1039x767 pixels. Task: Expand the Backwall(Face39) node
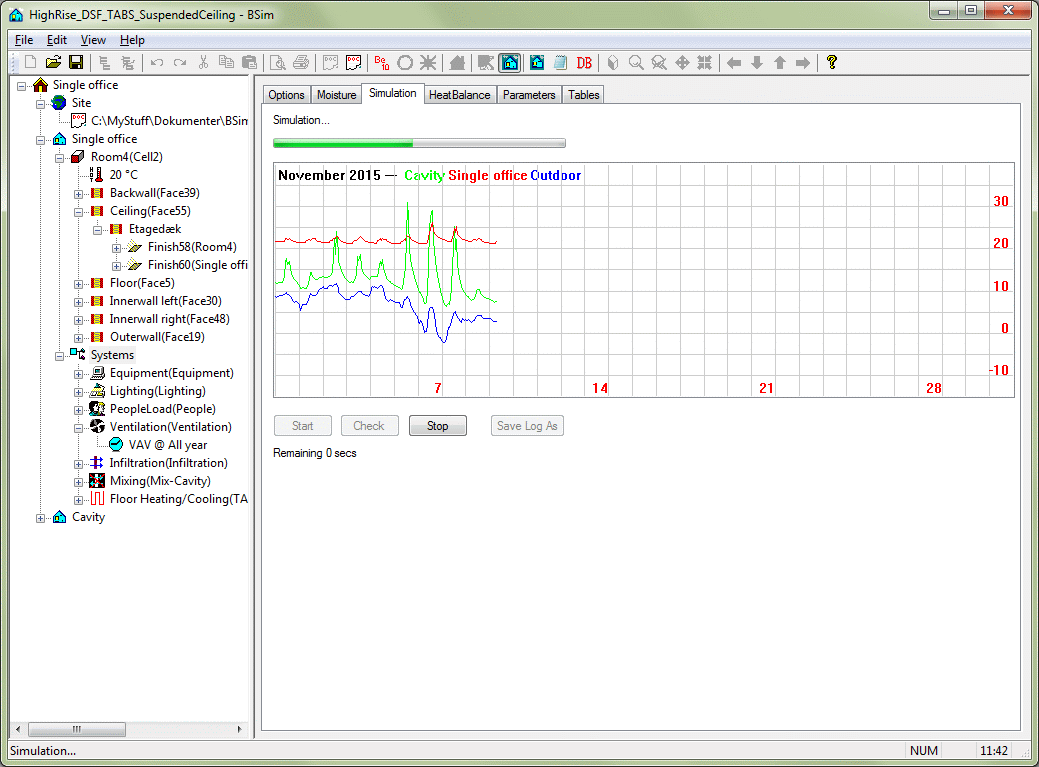tap(78, 194)
